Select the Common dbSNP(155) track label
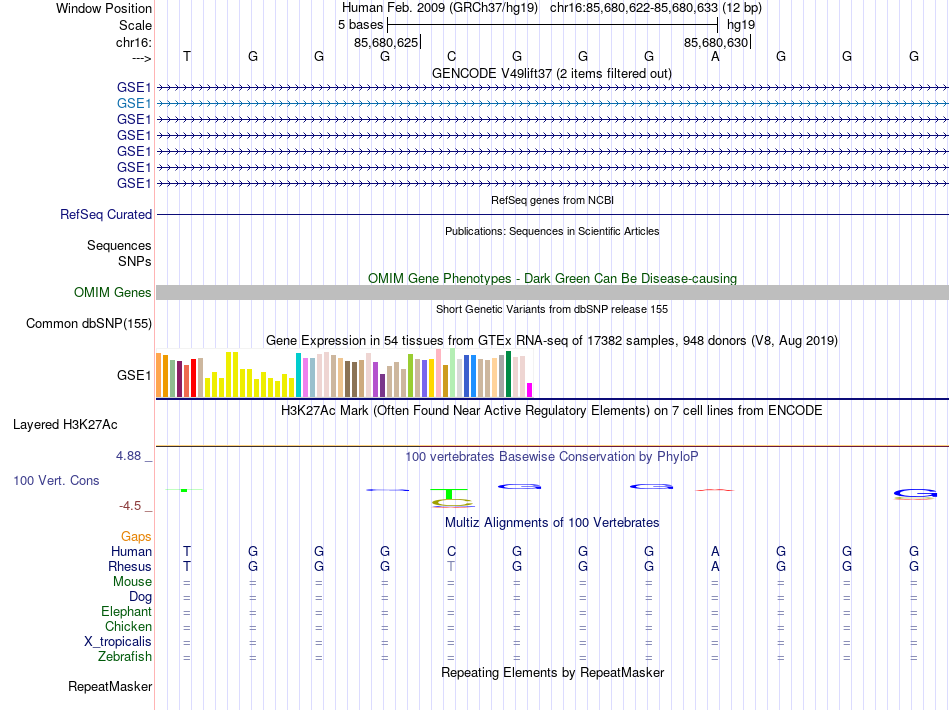This screenshot has height=710, width=950. pos(89,323)
